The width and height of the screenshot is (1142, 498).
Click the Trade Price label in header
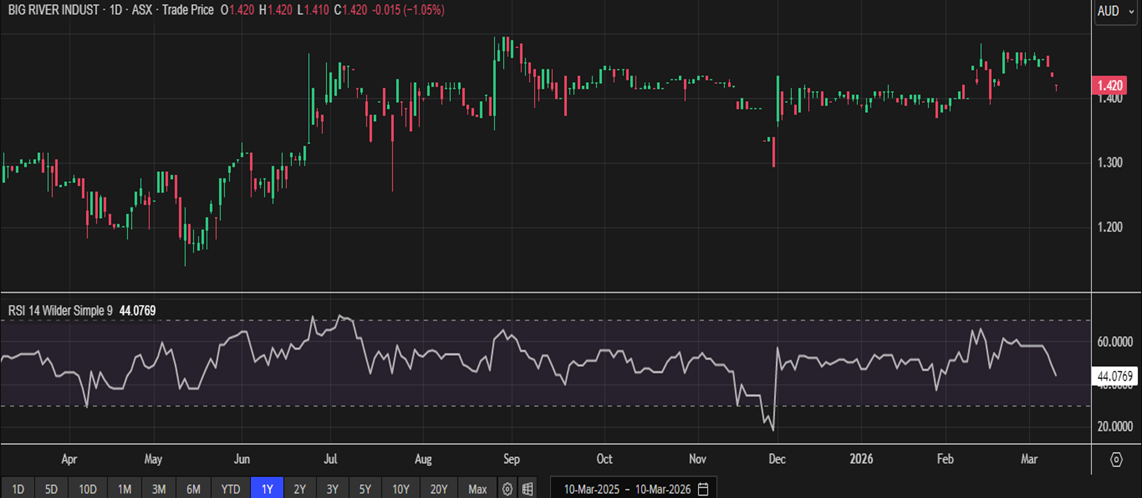click(x=189, y=10)
